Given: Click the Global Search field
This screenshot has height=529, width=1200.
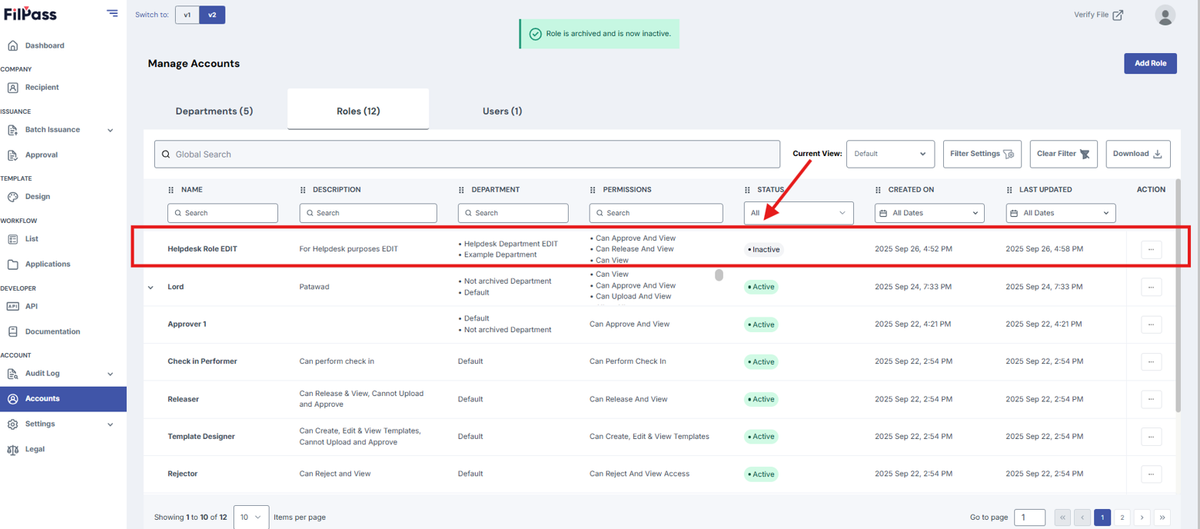Looking at the screenshot, I should (467, 154).
